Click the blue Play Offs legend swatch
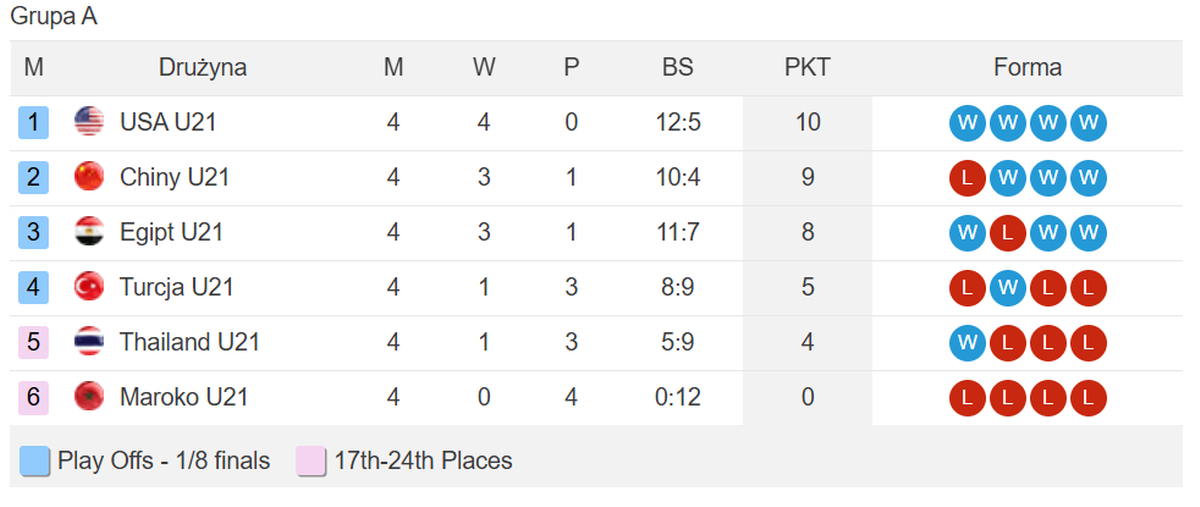The image size is (1200, 507). pyautogui.click(x=34, y=462)
